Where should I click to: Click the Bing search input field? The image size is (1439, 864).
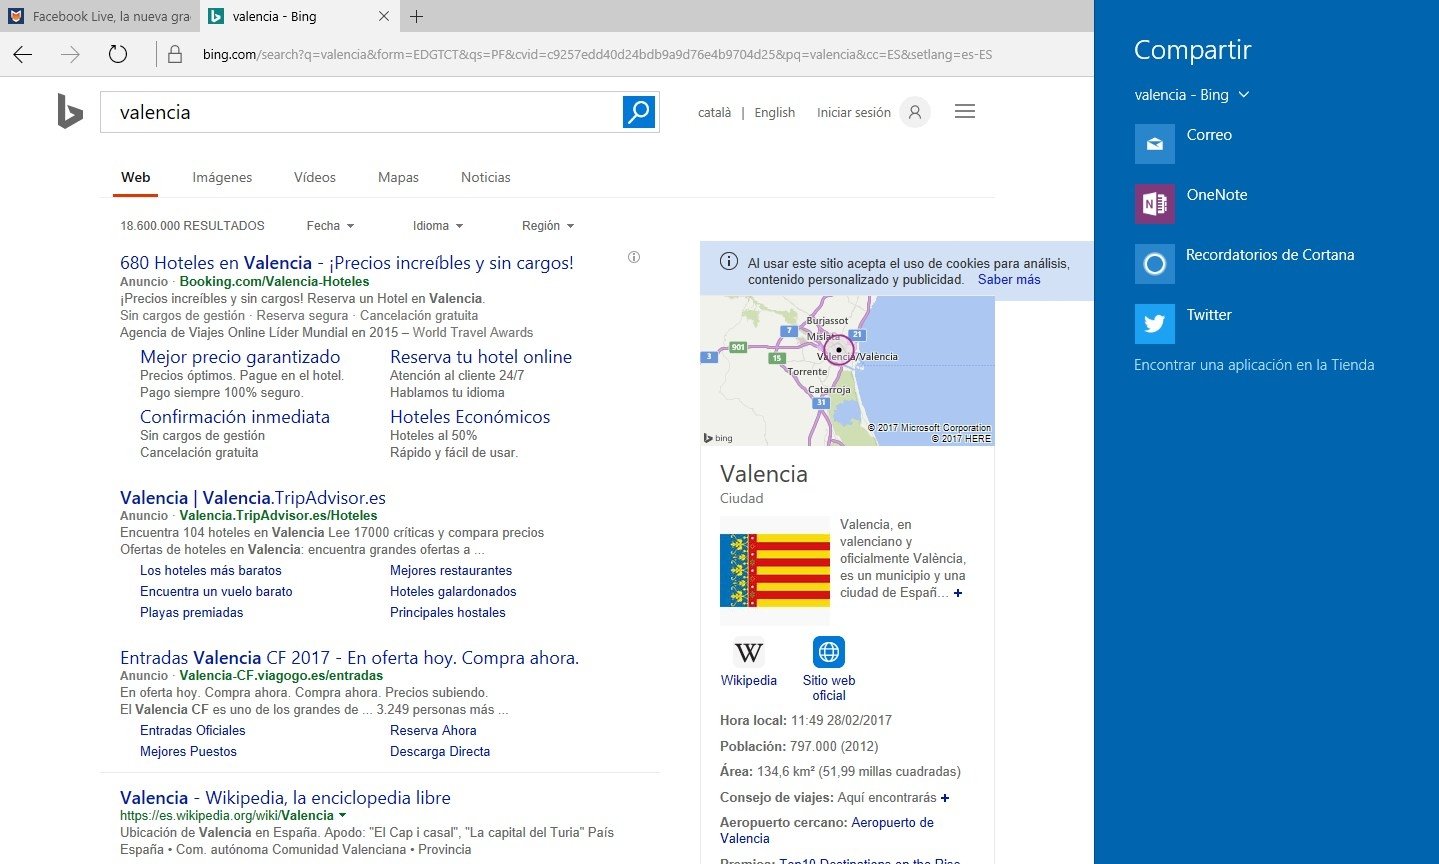[x=361, y=112]
